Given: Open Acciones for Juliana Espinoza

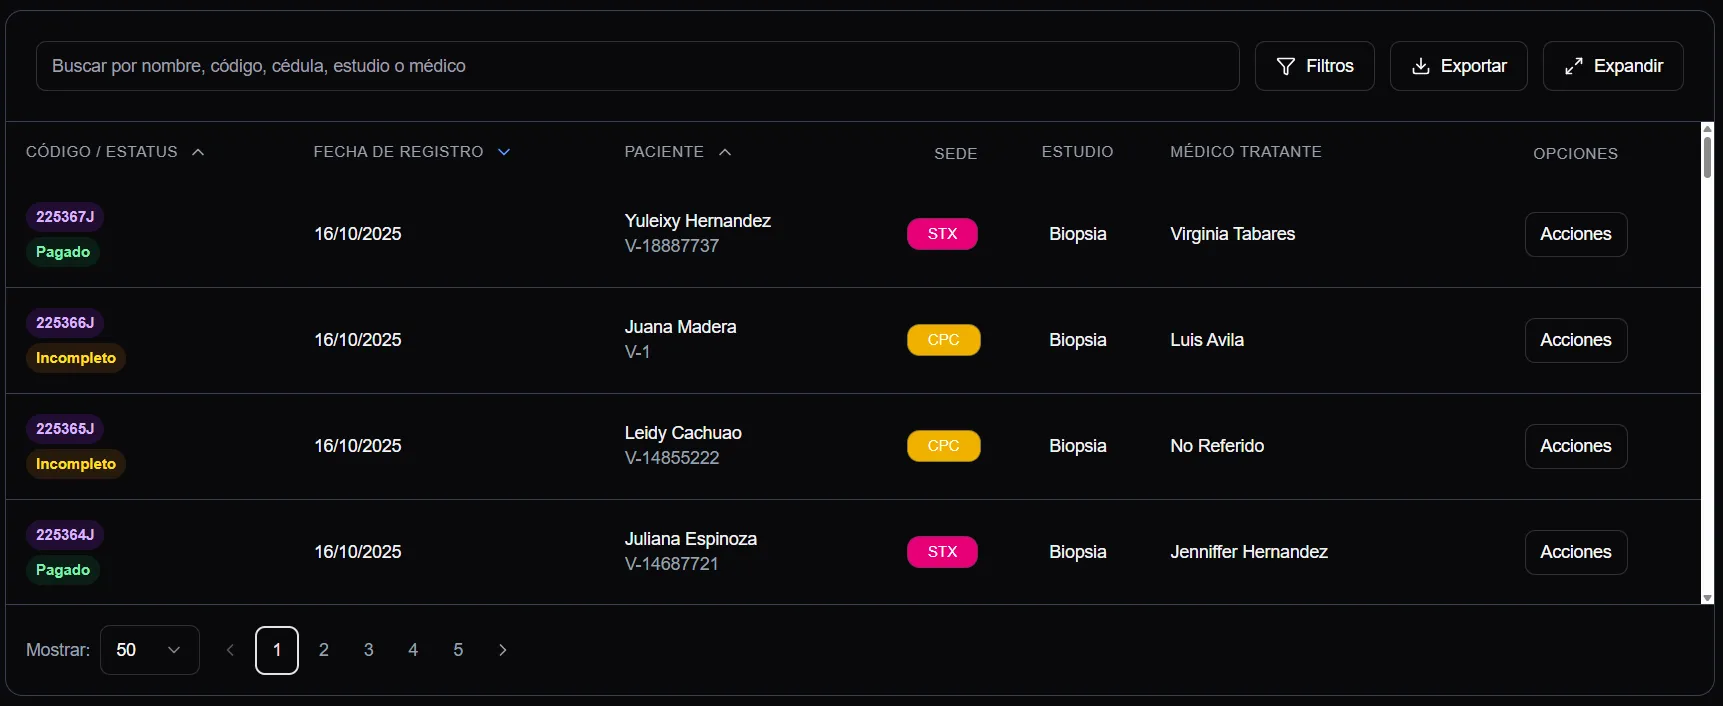Looking at the screenshot, I should coord(1575,552).
